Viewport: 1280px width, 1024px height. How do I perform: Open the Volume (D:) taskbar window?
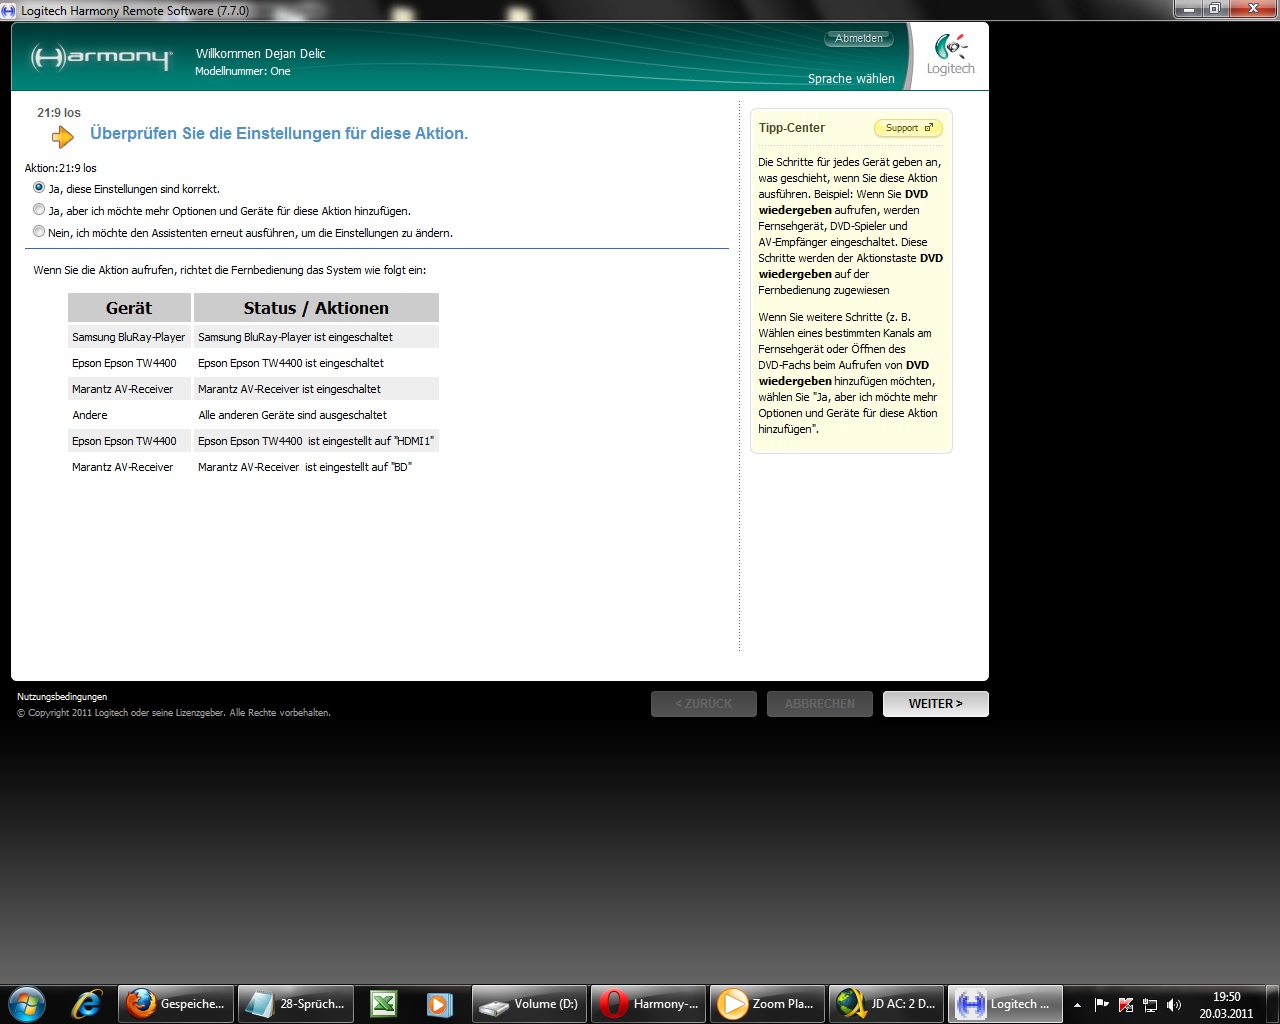click(529, 1004)
